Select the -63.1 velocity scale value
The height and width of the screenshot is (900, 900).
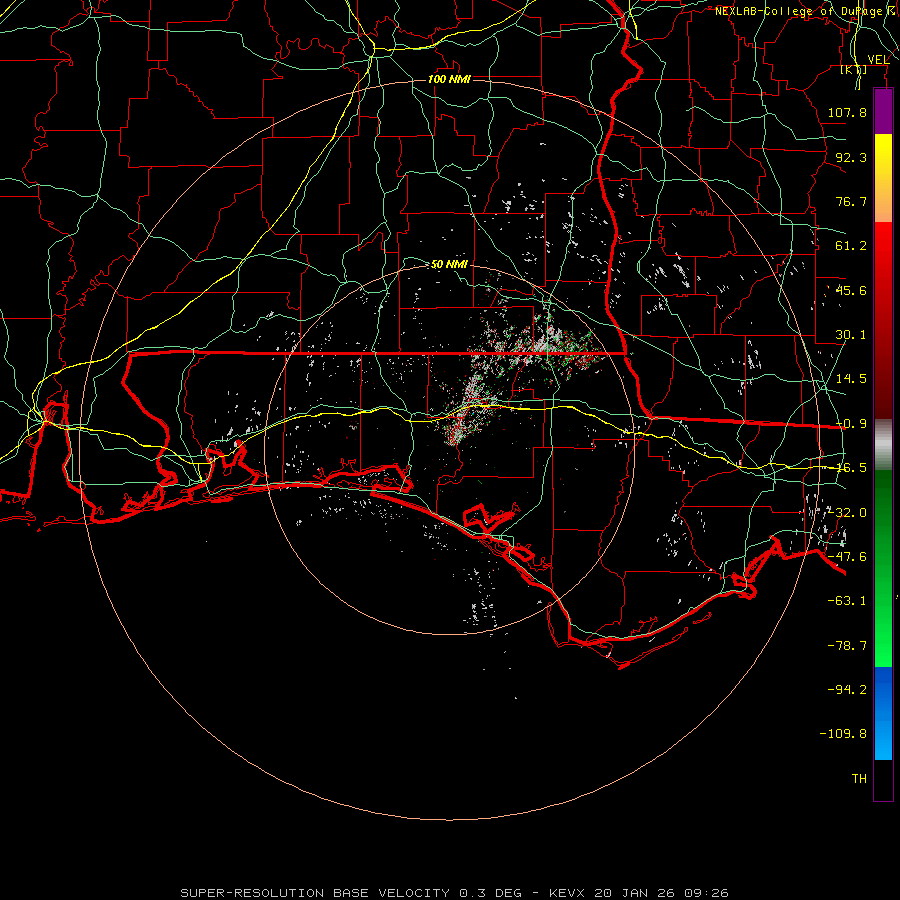847,601
